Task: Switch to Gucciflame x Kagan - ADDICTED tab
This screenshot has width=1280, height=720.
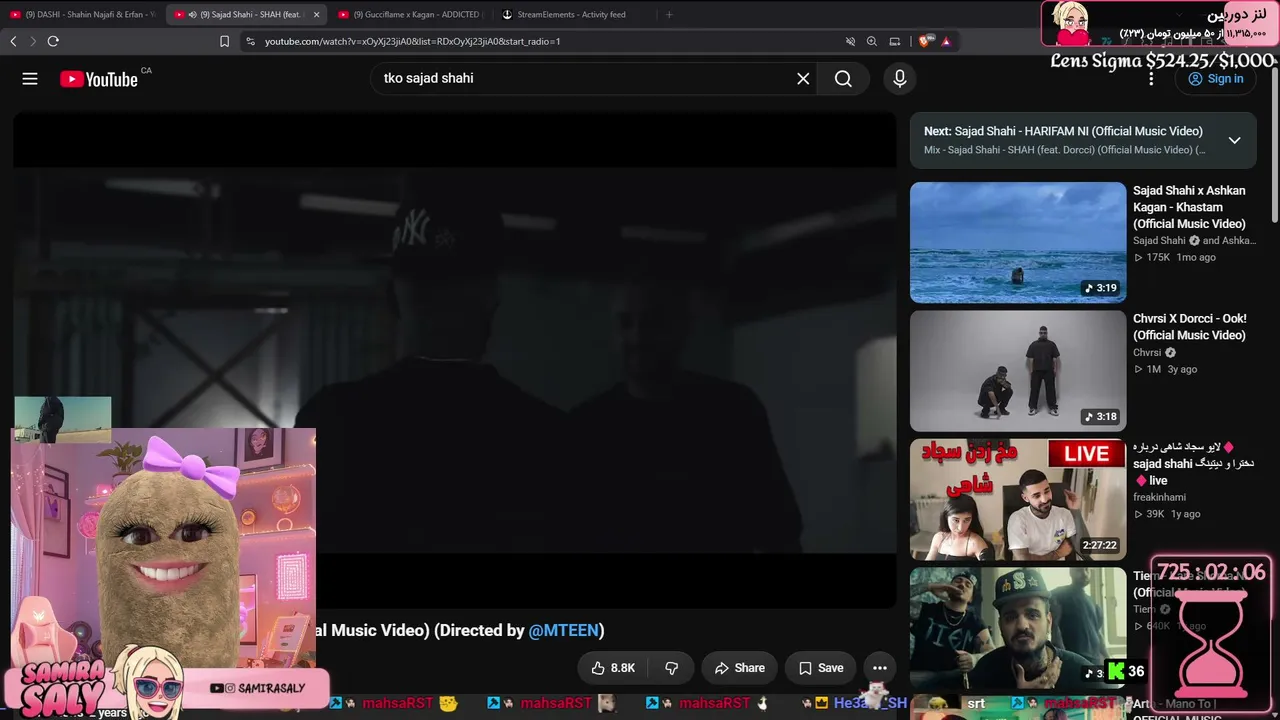Action: [x=410, y=14]
